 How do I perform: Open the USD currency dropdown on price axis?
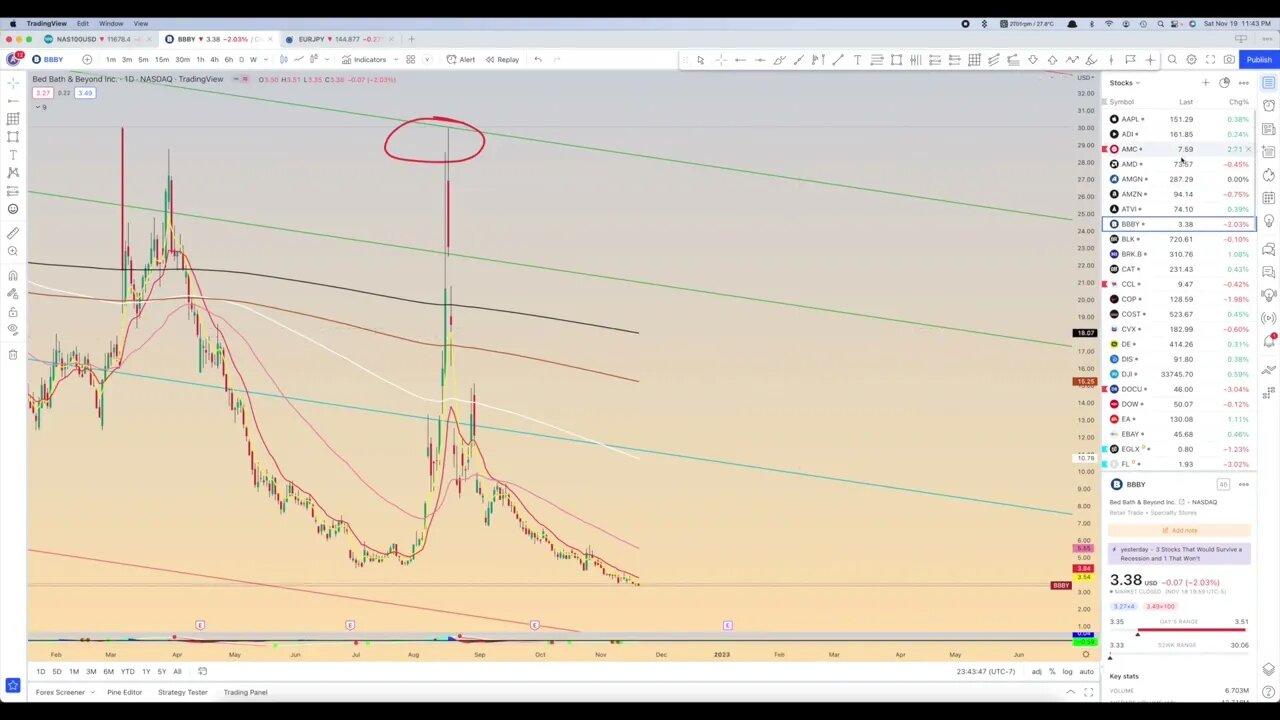(x=1084, y=79)
